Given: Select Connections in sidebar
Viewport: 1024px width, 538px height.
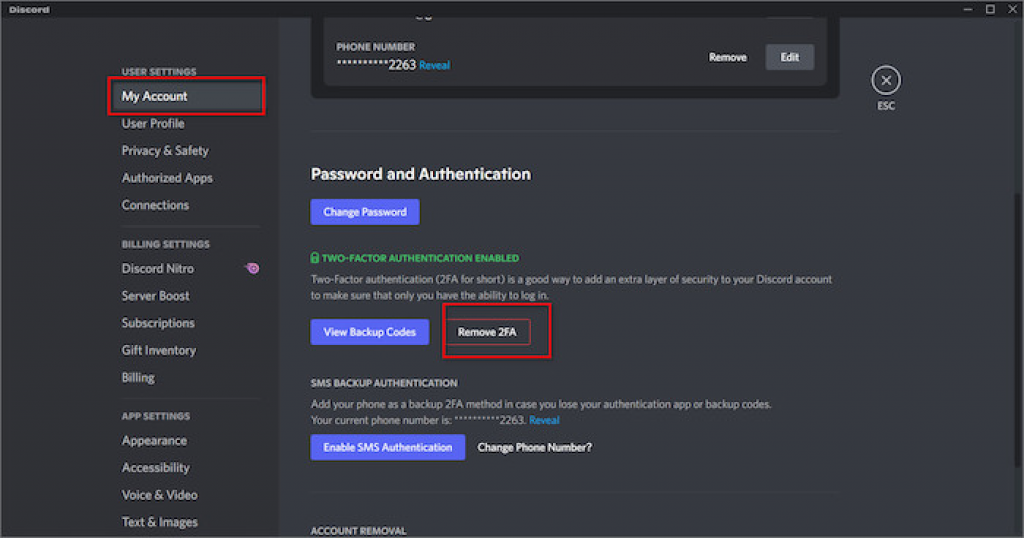Looking at the screenshot, I should 155,205.
